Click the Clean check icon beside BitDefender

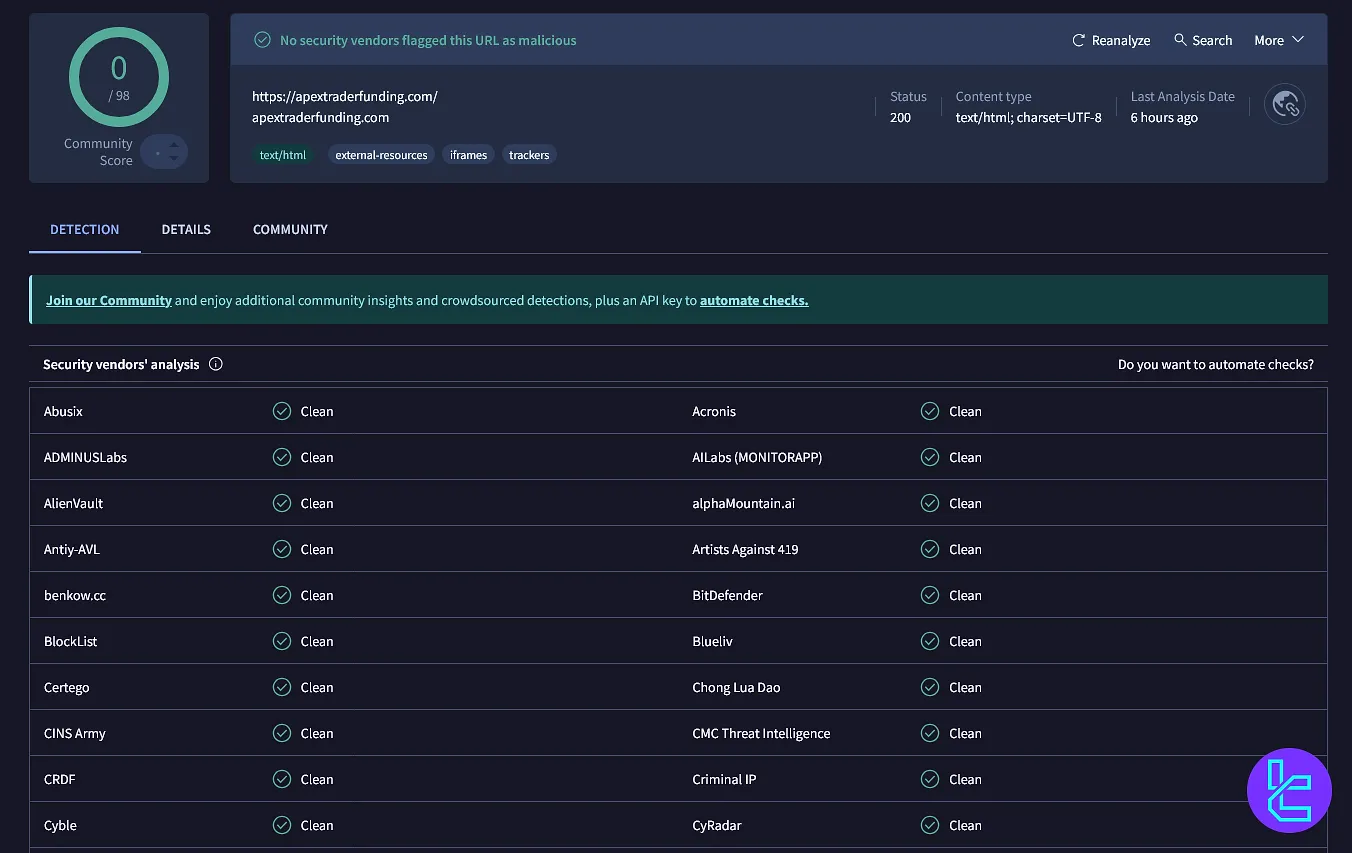[930, 595]
